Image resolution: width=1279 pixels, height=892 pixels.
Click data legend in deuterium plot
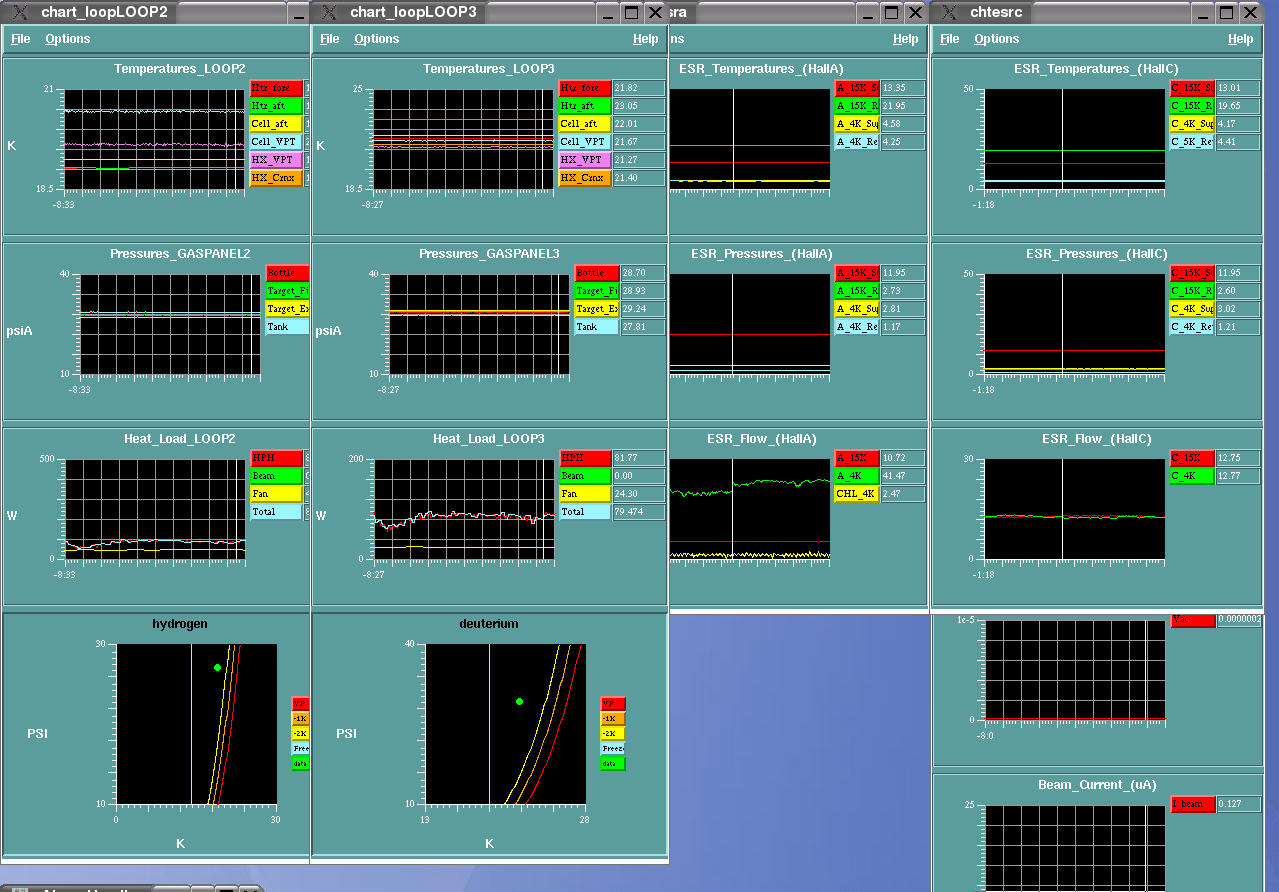[x=613, y=764]
